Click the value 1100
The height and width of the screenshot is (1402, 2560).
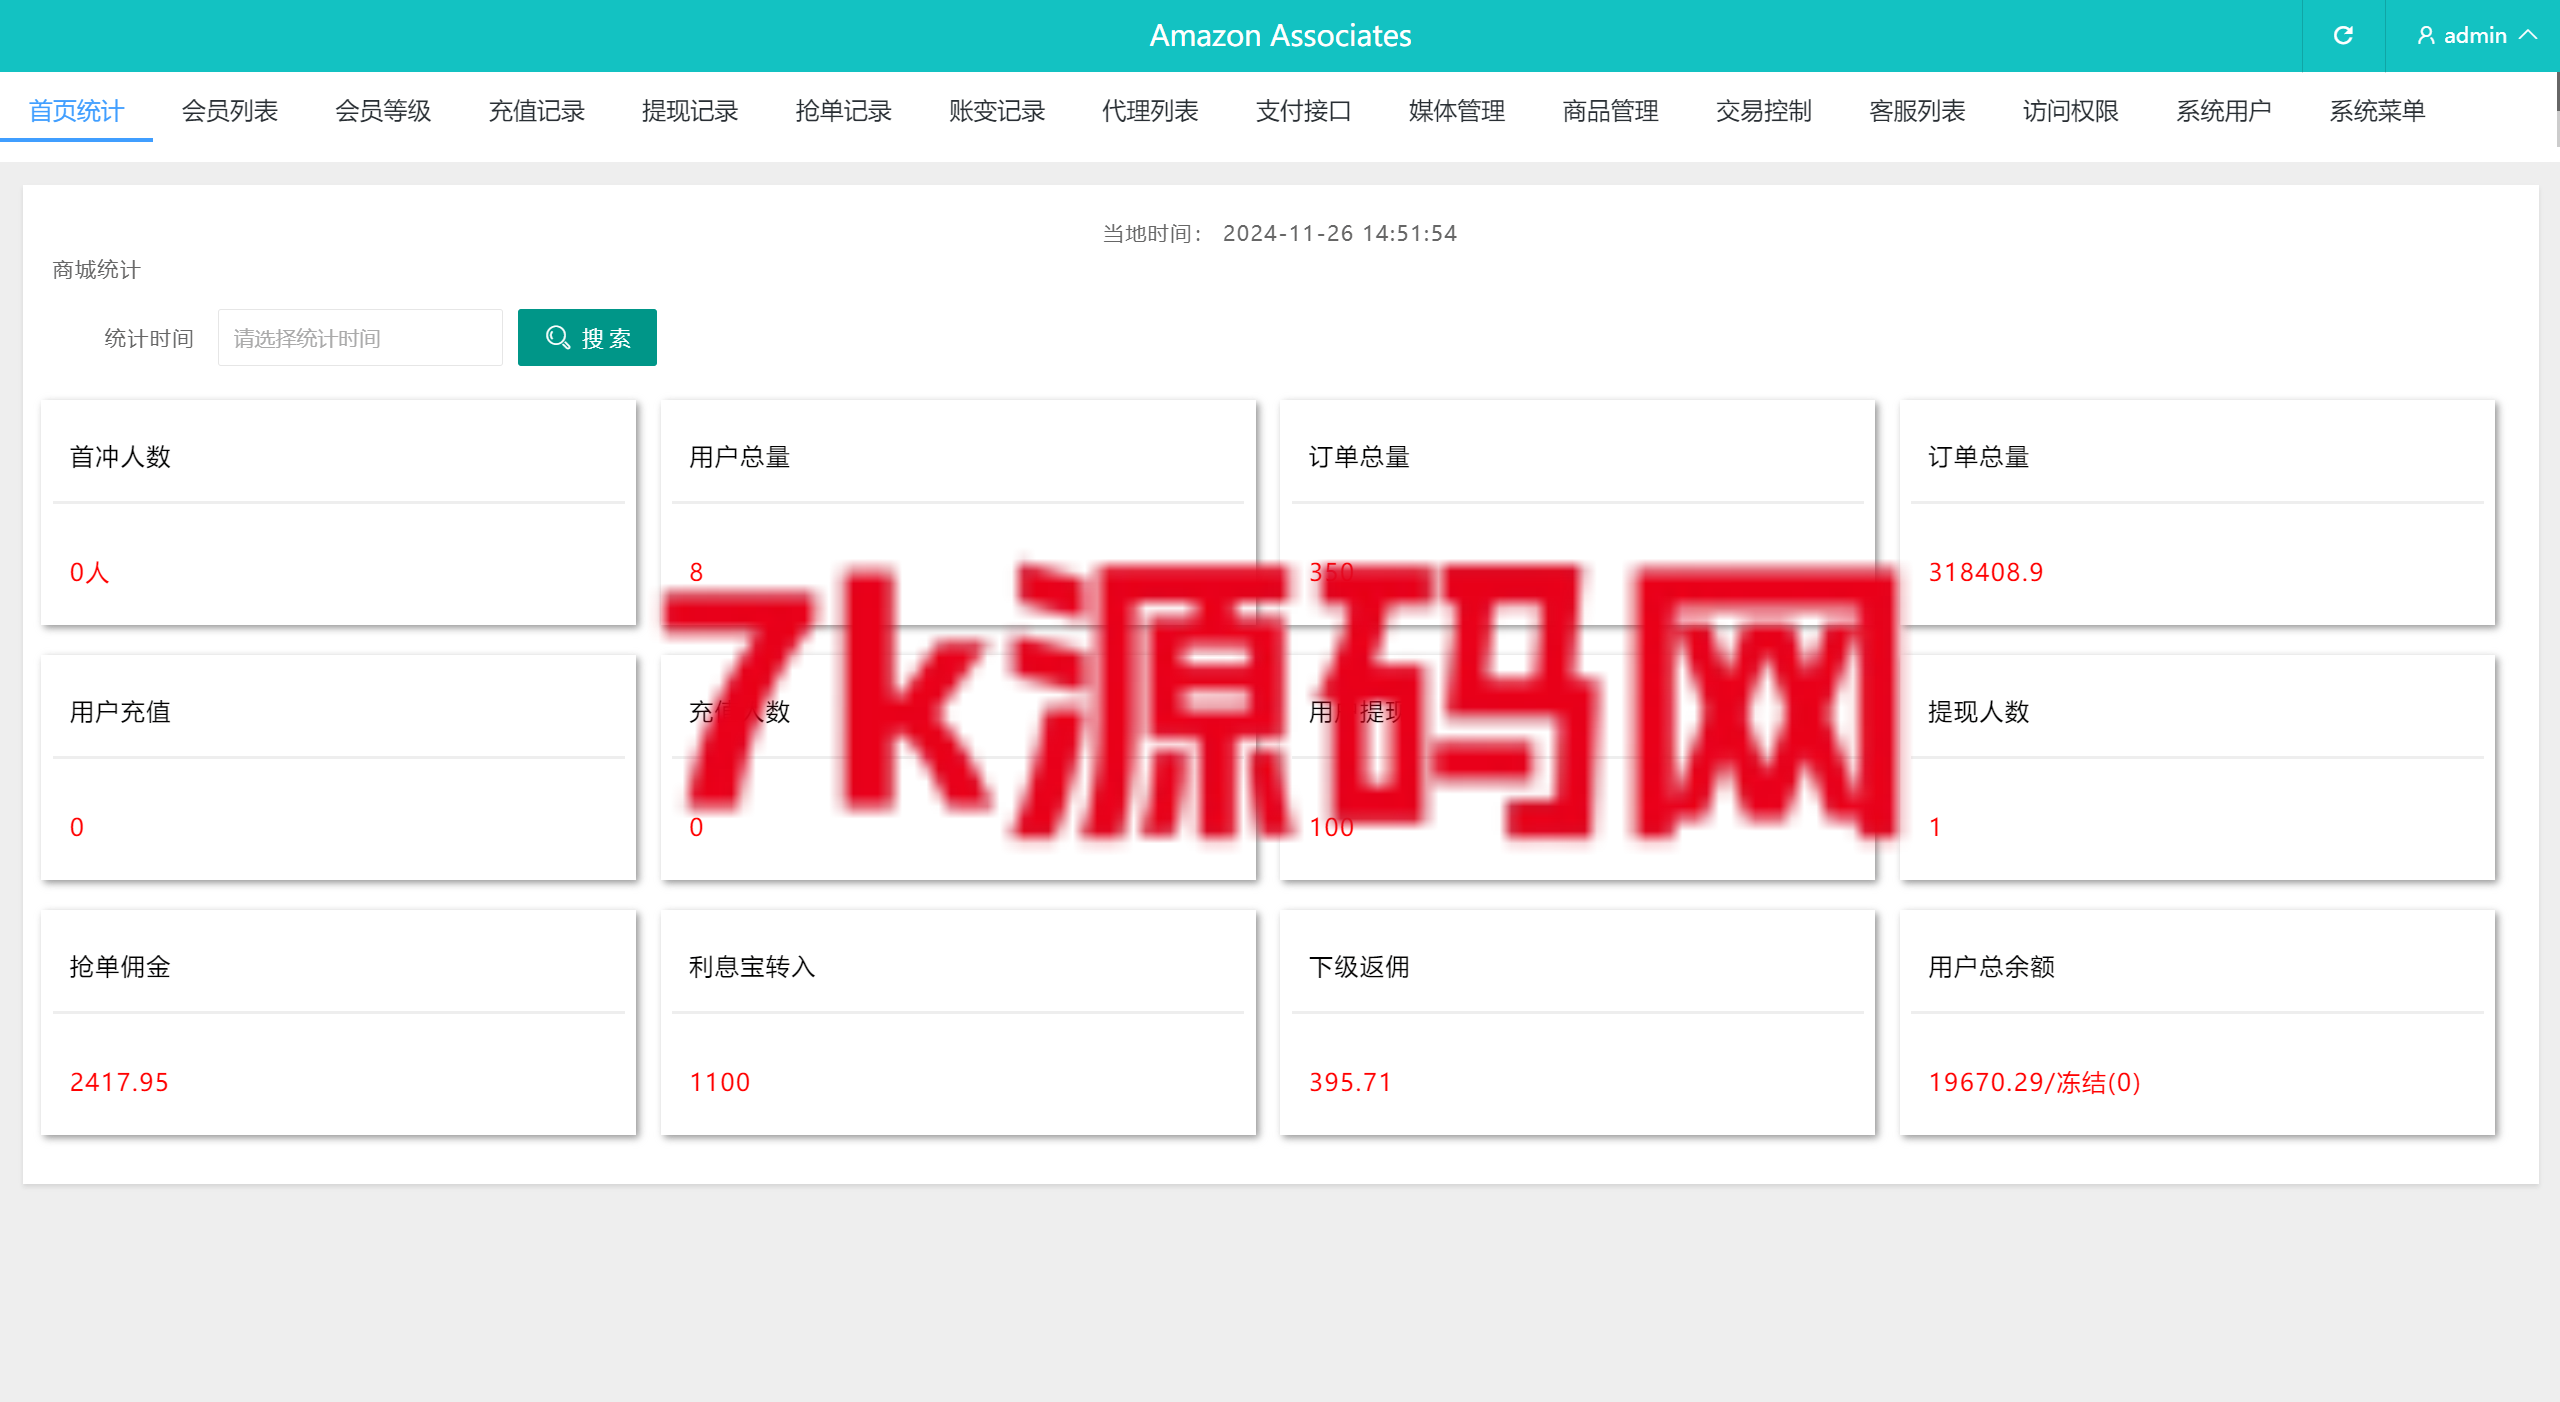pos(720,1082)
